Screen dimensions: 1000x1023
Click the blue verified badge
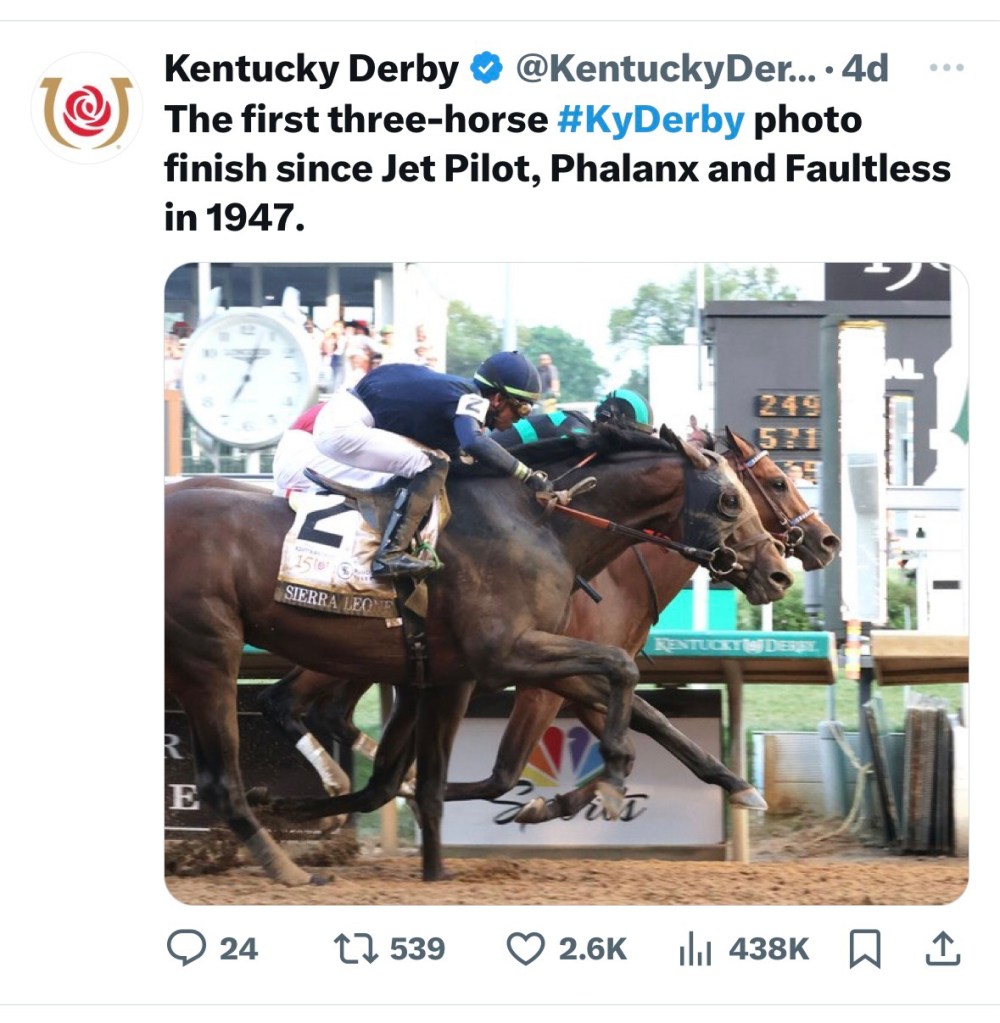(x=486, y=69)
